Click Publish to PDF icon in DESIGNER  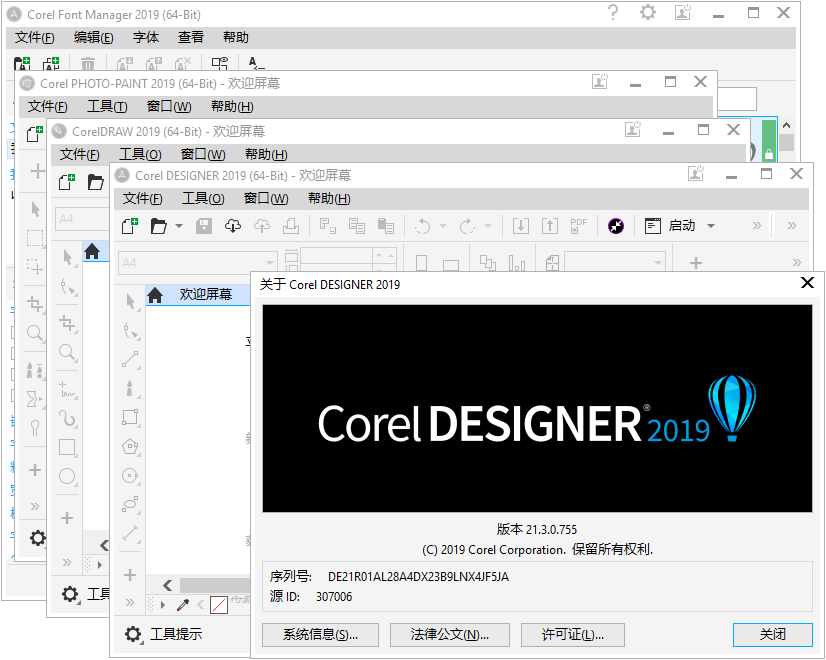coord(578,226)
